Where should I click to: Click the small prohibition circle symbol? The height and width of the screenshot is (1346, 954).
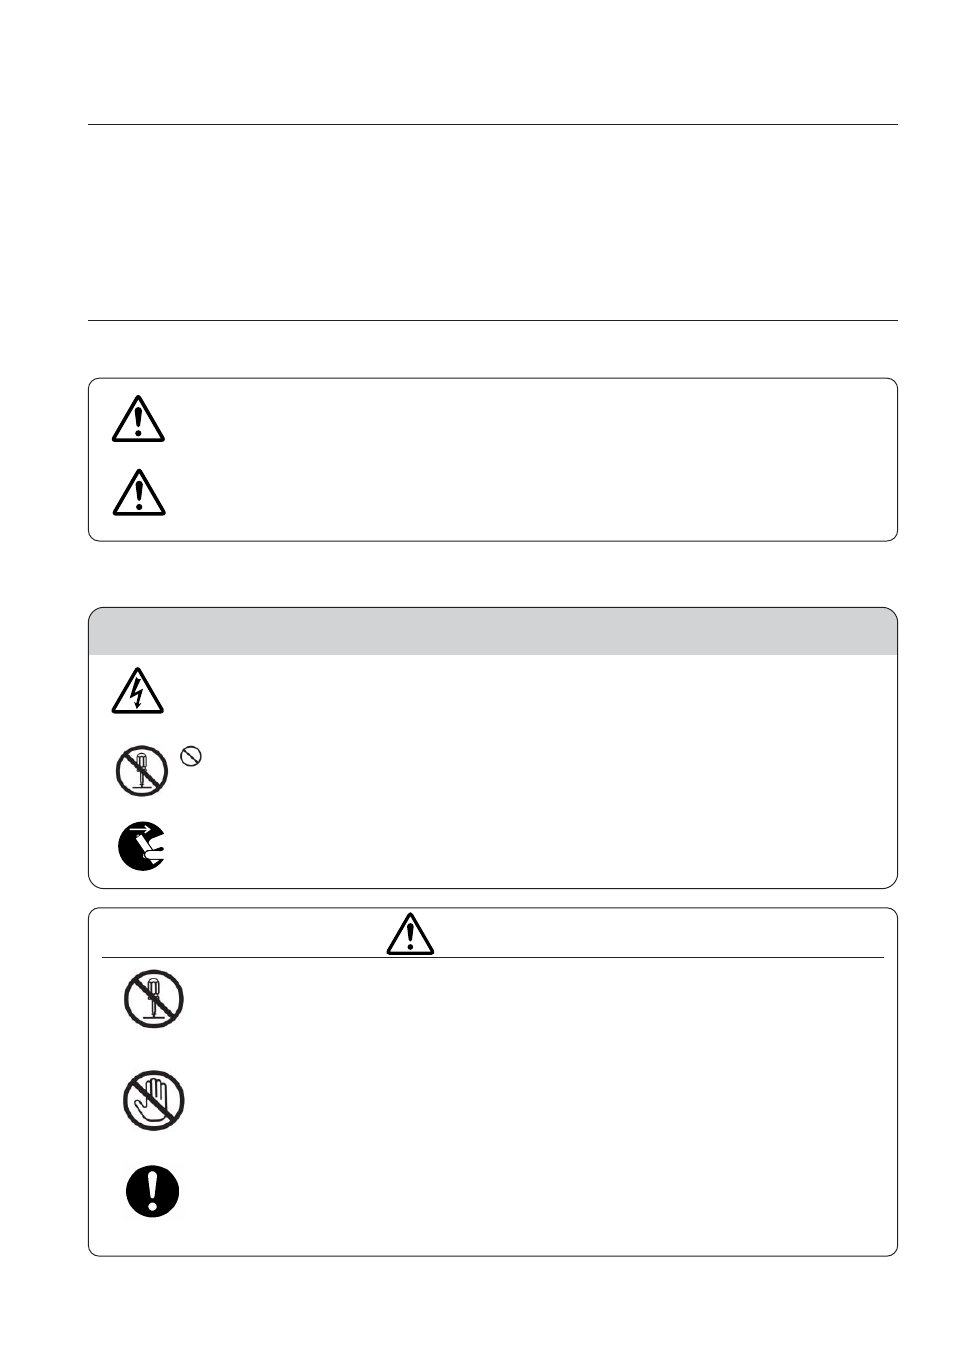(x=191, y=757)
